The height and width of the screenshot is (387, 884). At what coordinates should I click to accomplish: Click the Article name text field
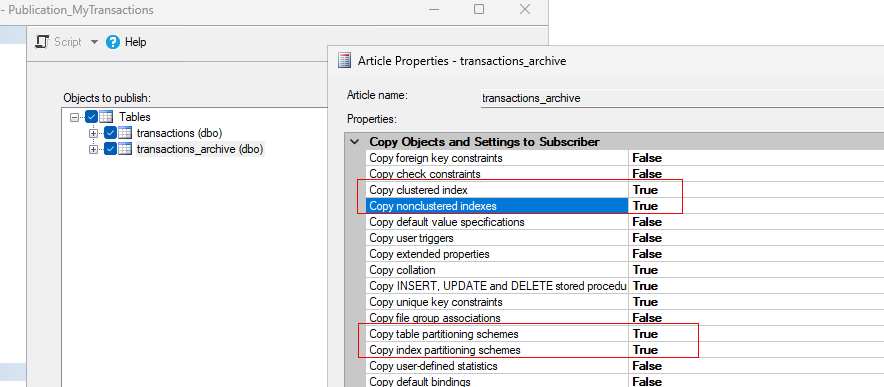[x=682, y=98]
